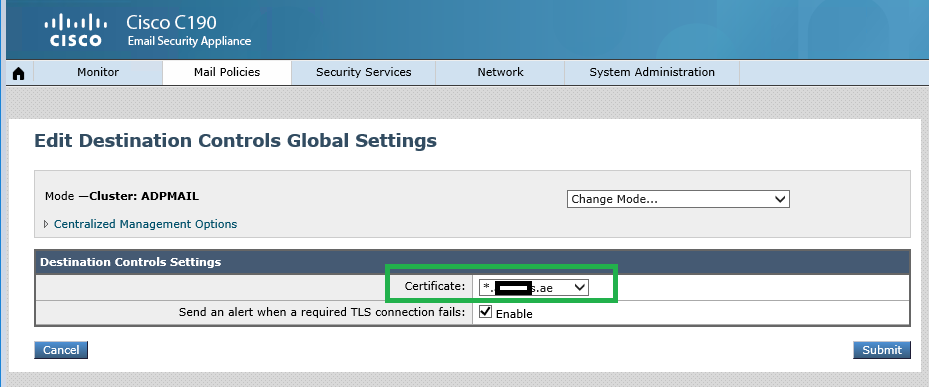Open the Network menu
Screen dimensions: 929x387
point(501,72)
